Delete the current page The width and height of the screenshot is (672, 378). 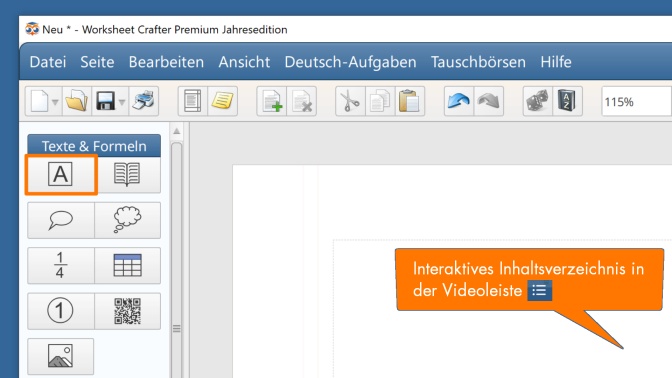pyautogui.click(x=302, y=102)
